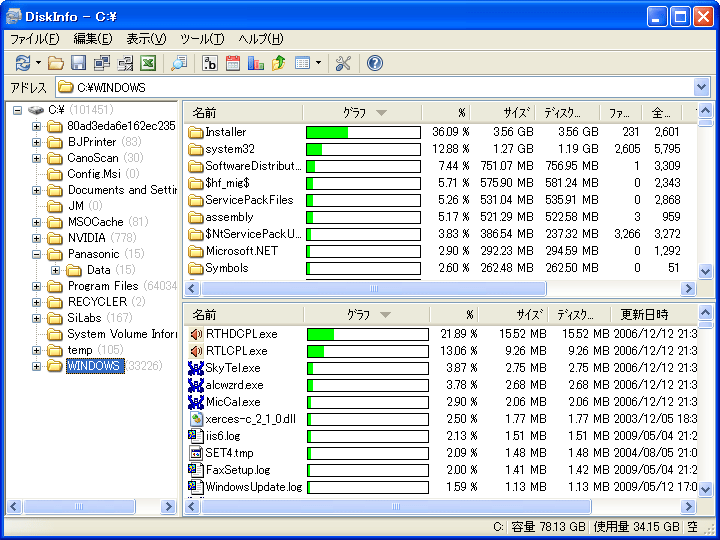Select the SiLabs folder in tree
Screen dimensions: 720x540
tap(84, 318)
